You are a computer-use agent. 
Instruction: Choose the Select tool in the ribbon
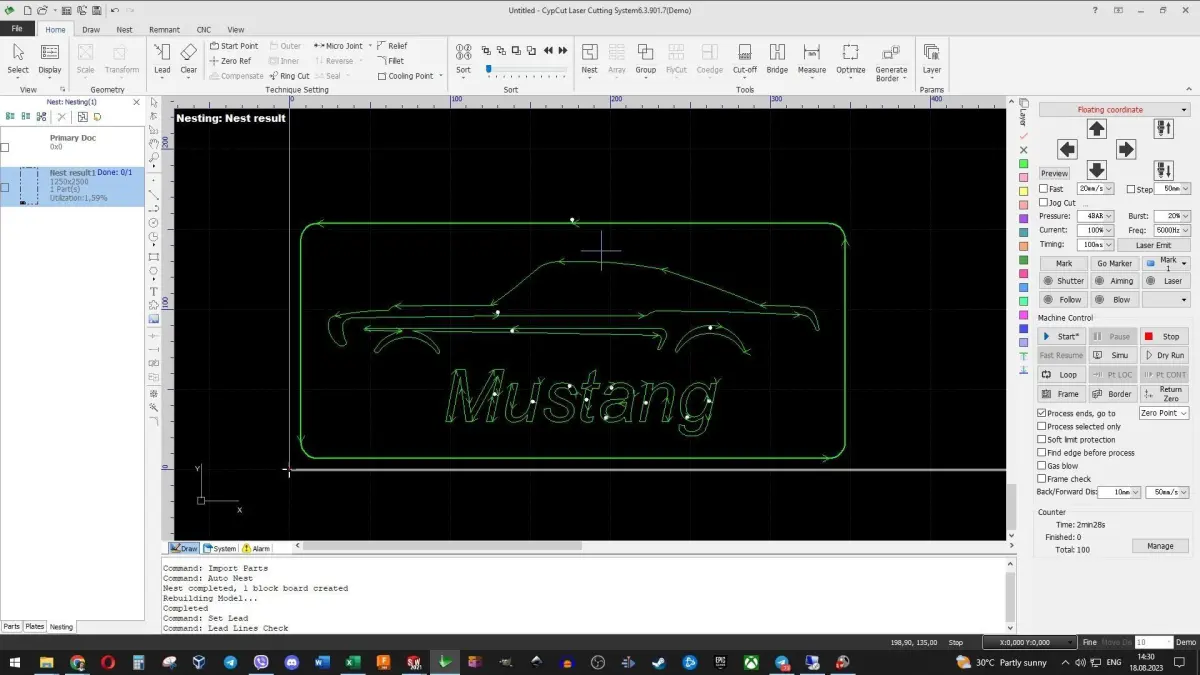[x=18, y=59]
